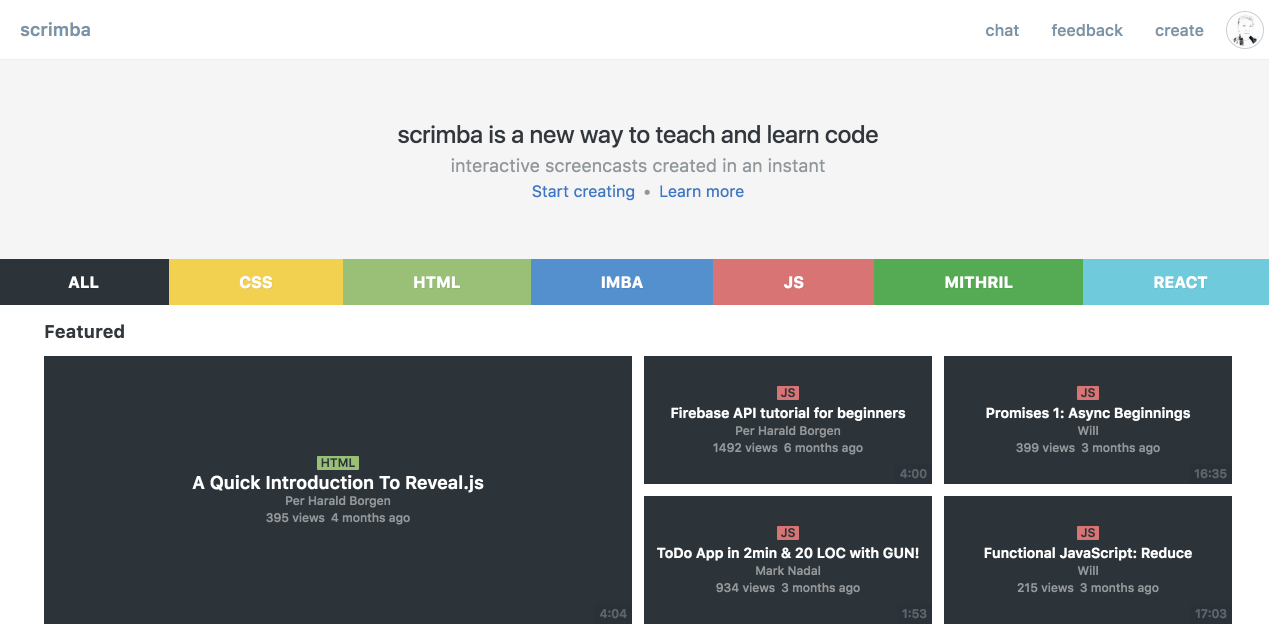Open the feedback link
The image size is (1269, 634).
[1087, 30]
